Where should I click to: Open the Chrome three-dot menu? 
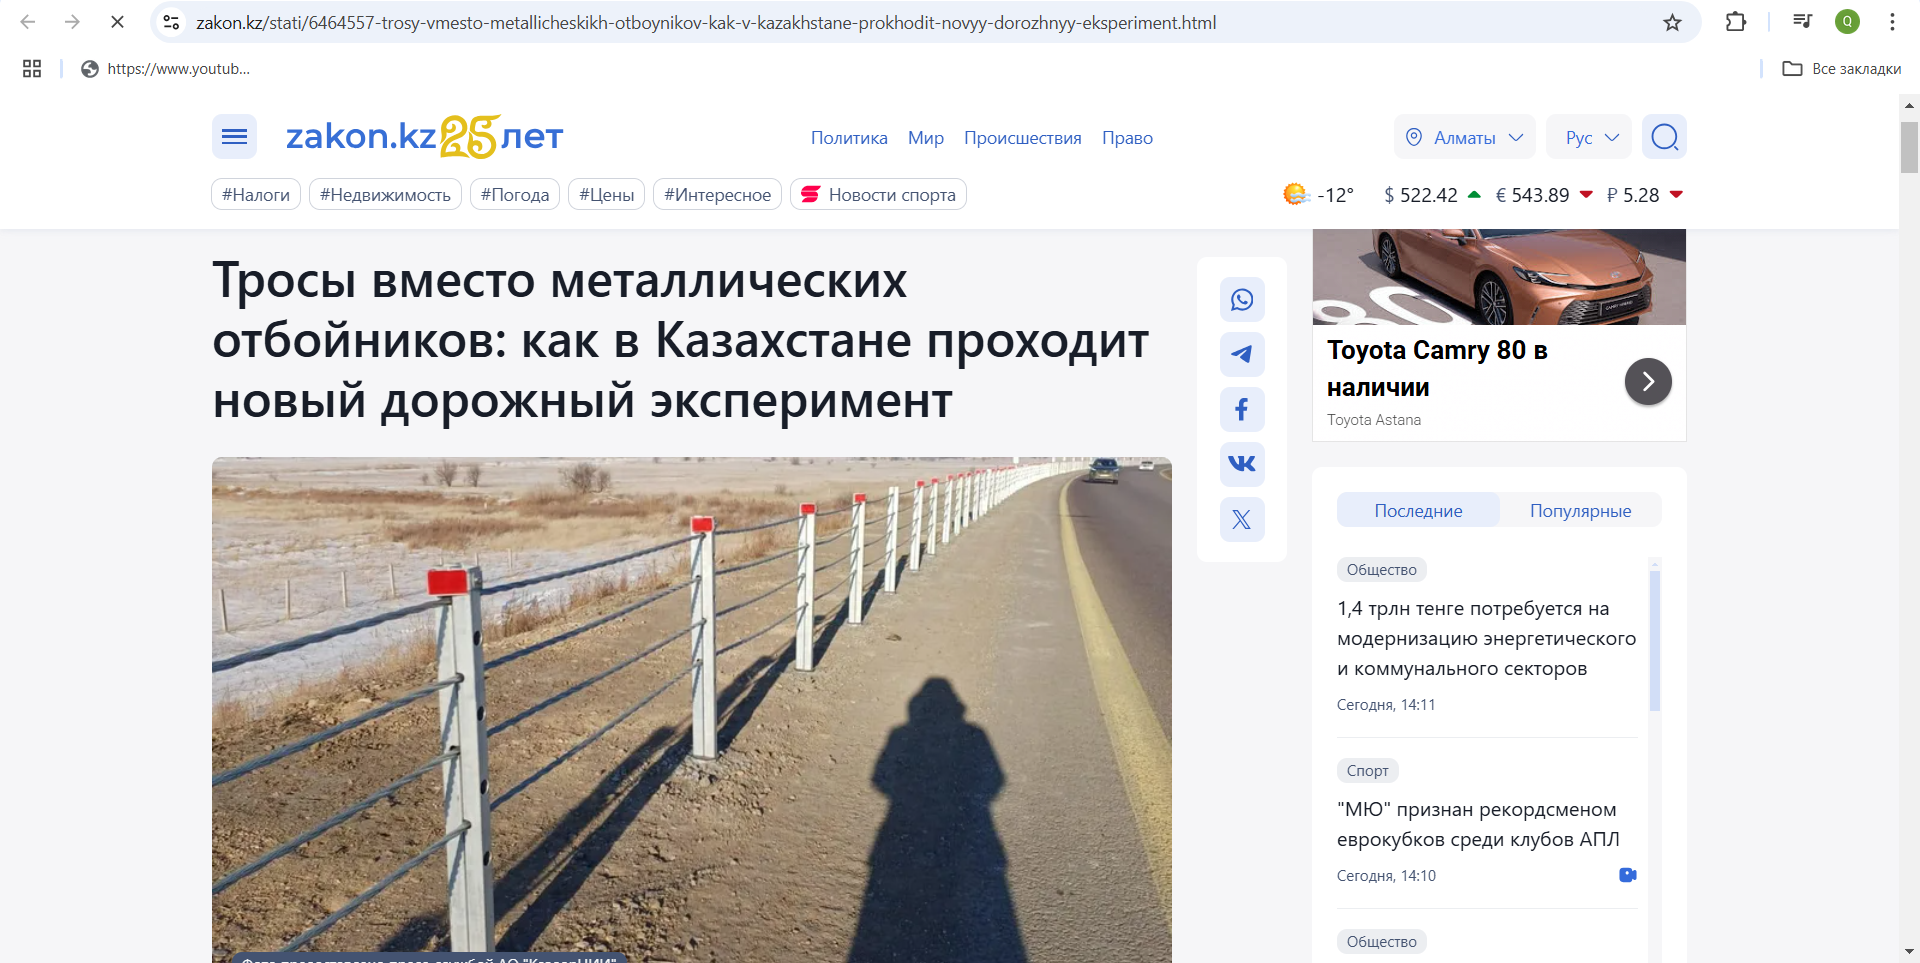(1892, 22)
